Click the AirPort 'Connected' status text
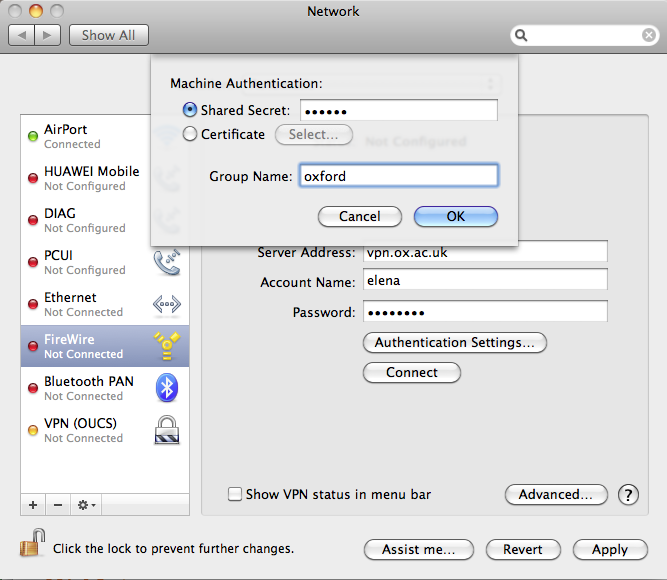Image resolution: width=667 pixels, height=580 pixels. (x=72, y=144)
